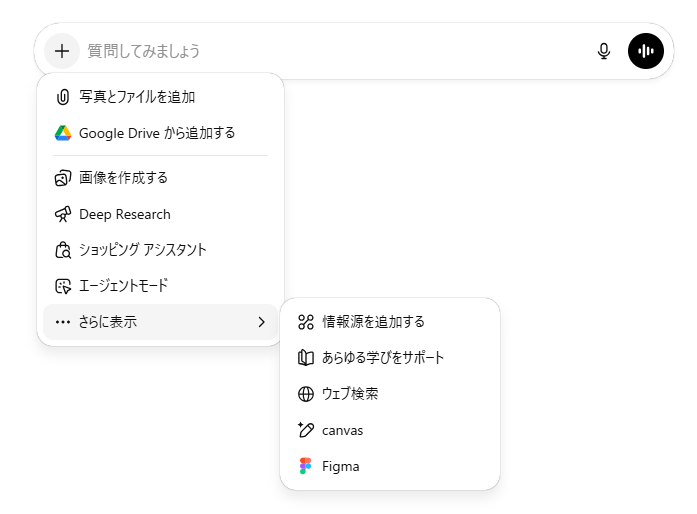Click the shopping bag assistant icon
Image resolution: width=697 pixels, height=514 pixels.
63,250
